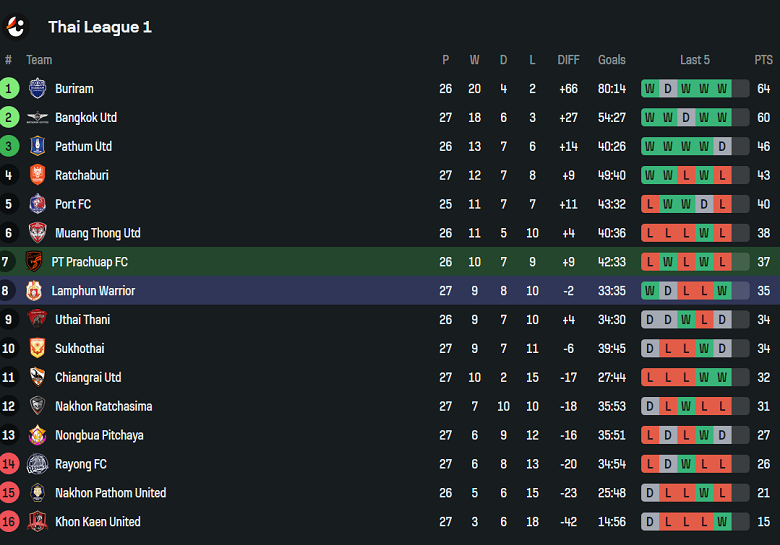Click the Port FC team crest

37,204
